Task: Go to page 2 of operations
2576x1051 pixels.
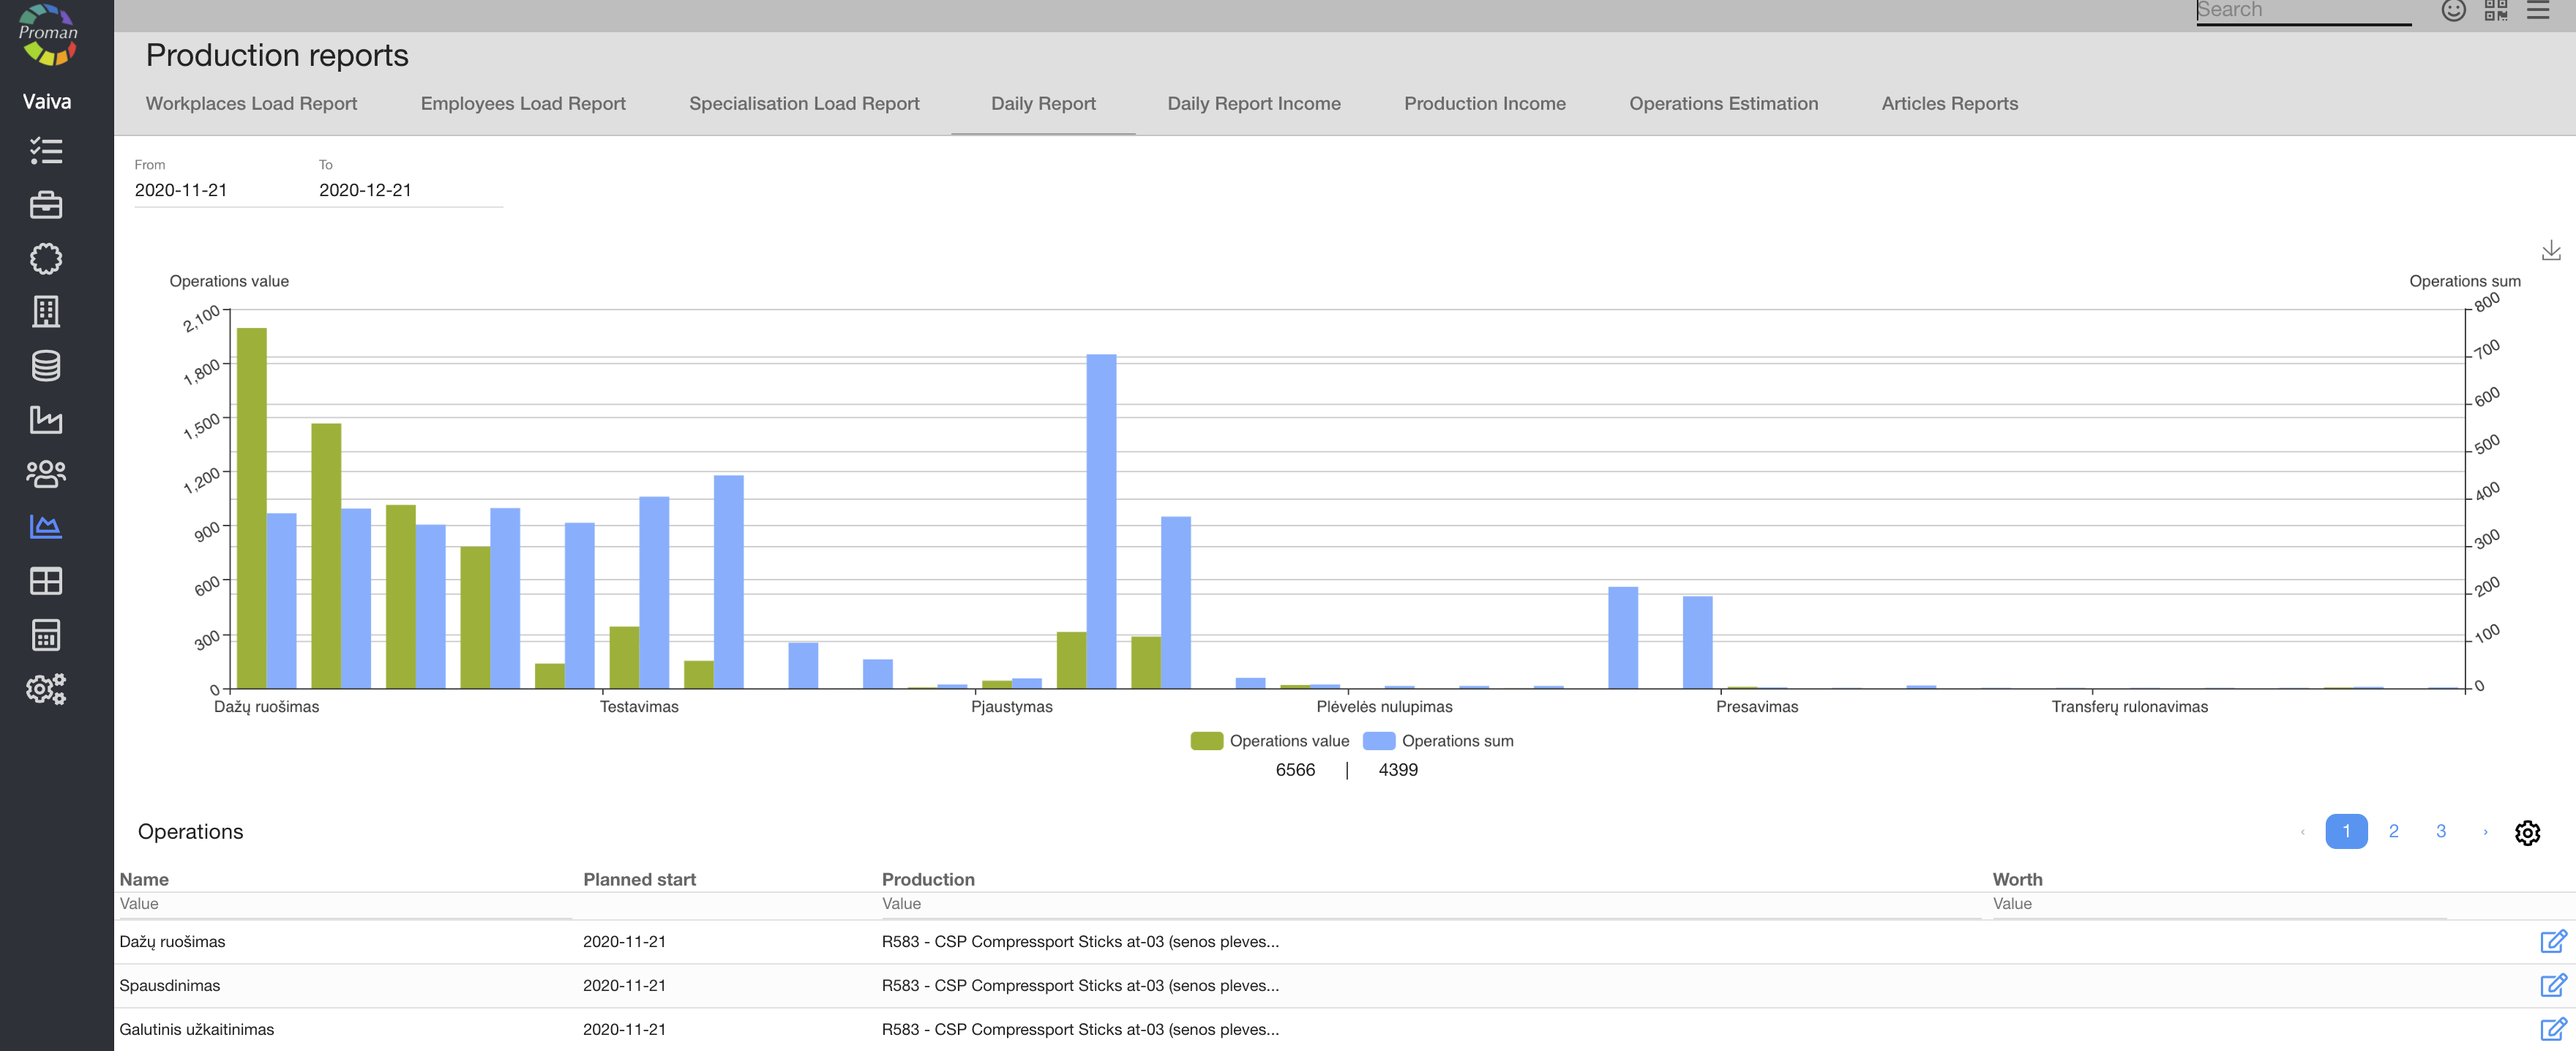Action: click(x=2393, y=831)
